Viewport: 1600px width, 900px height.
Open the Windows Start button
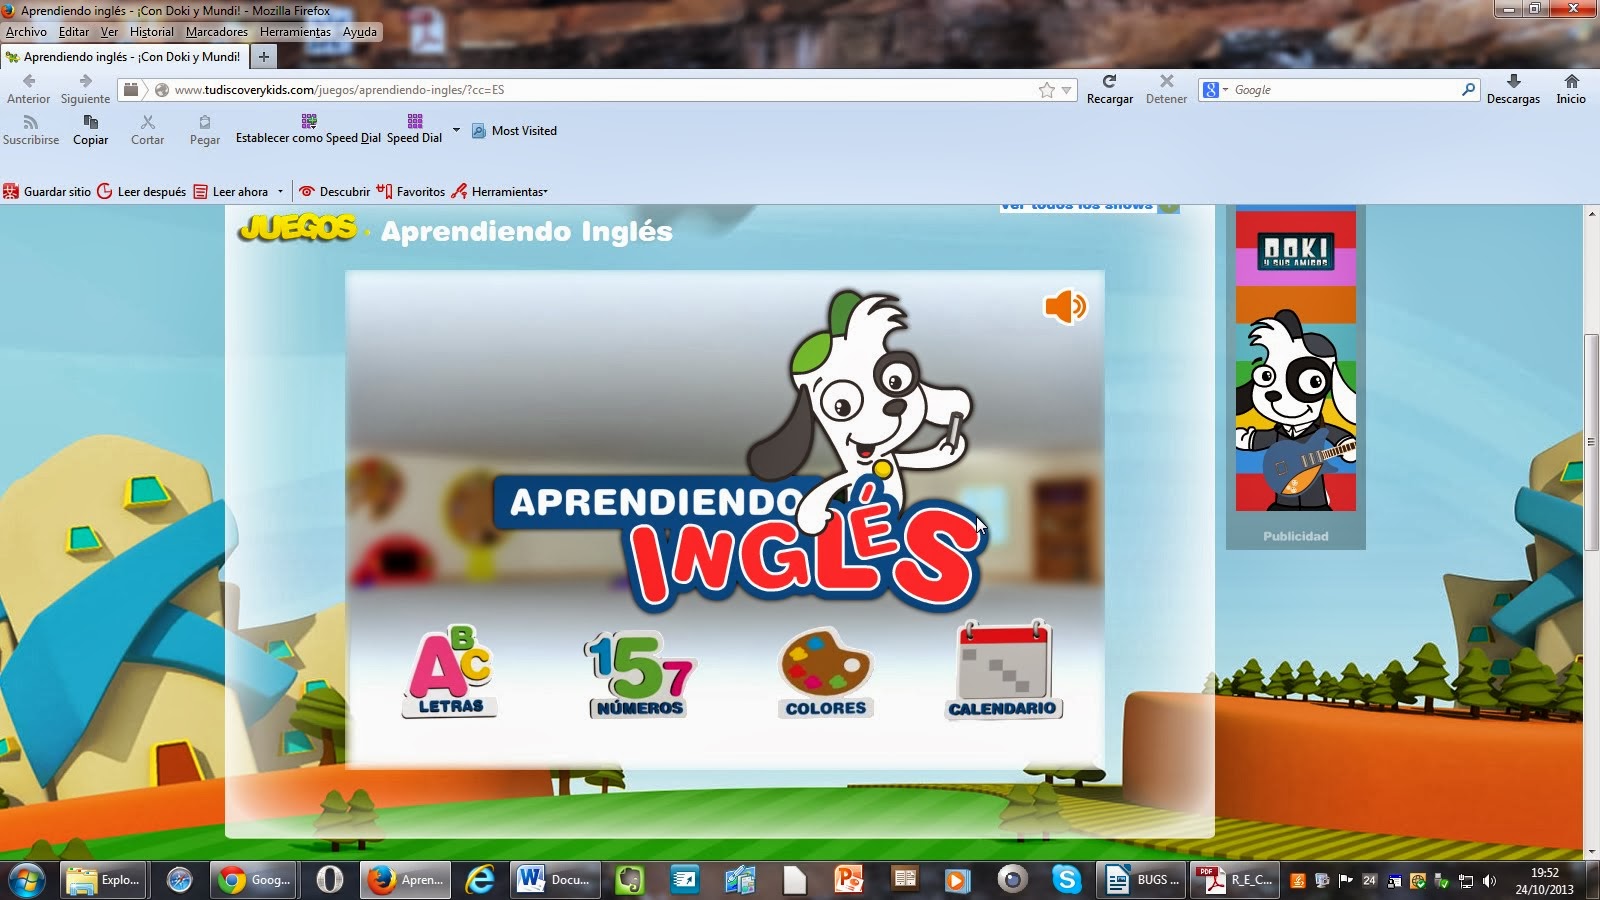pyautogui.click(x=25, y=880)
